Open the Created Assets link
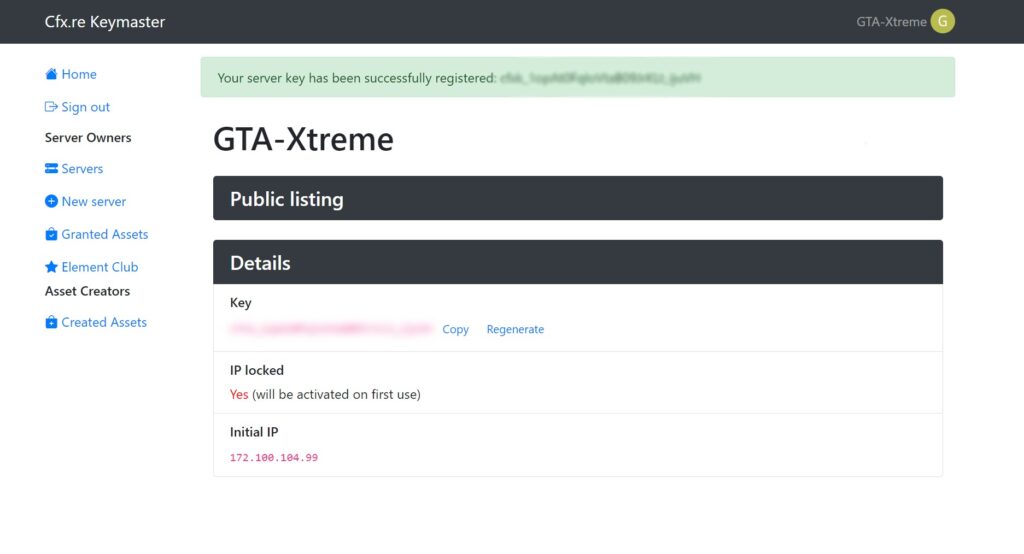Viewport: 1024px width, 554px height. pyautogui.click(x=104, y=322)
